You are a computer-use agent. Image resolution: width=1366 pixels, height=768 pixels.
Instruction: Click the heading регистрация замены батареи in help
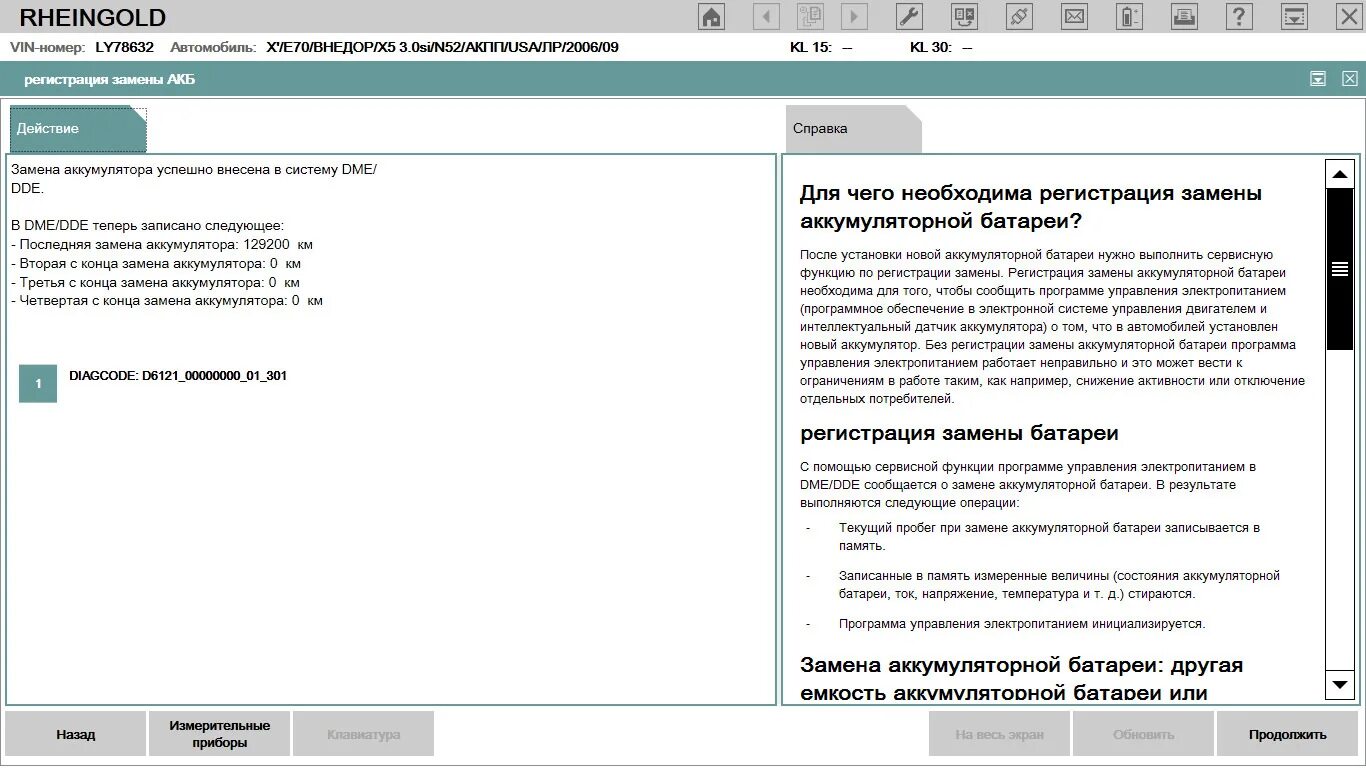959,433
